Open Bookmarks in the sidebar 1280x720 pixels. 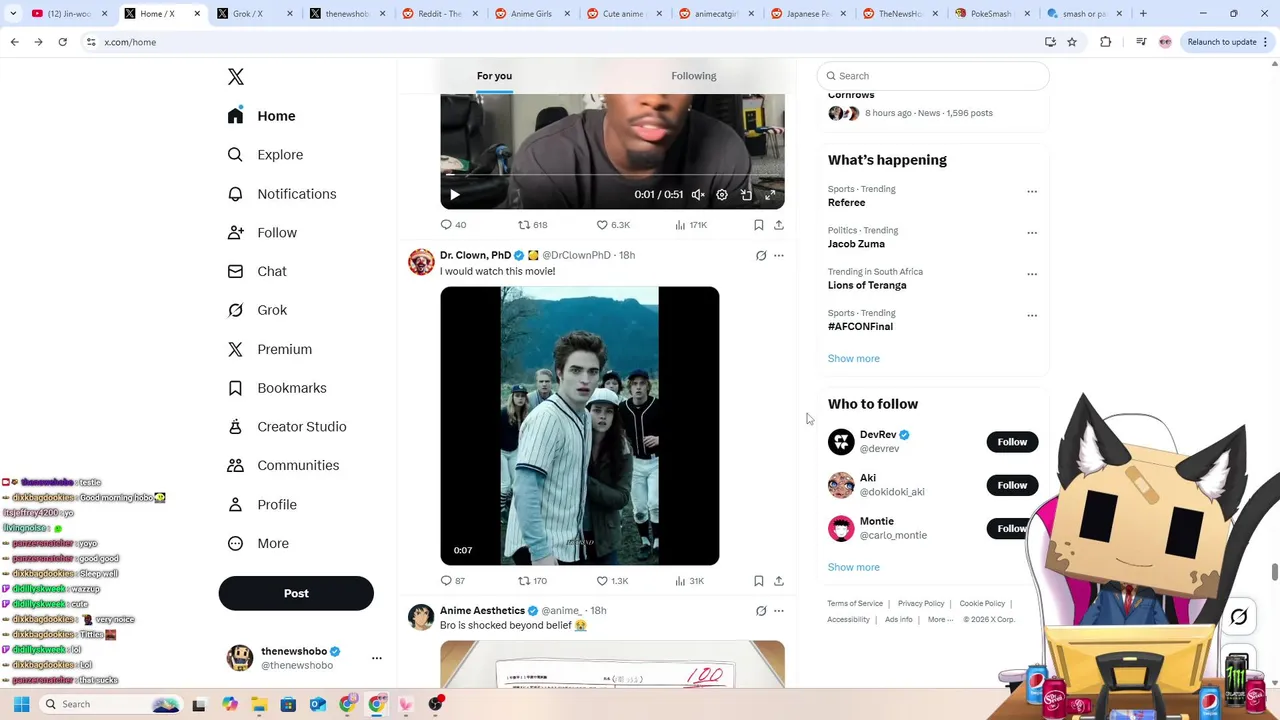(x=278, y=388)
